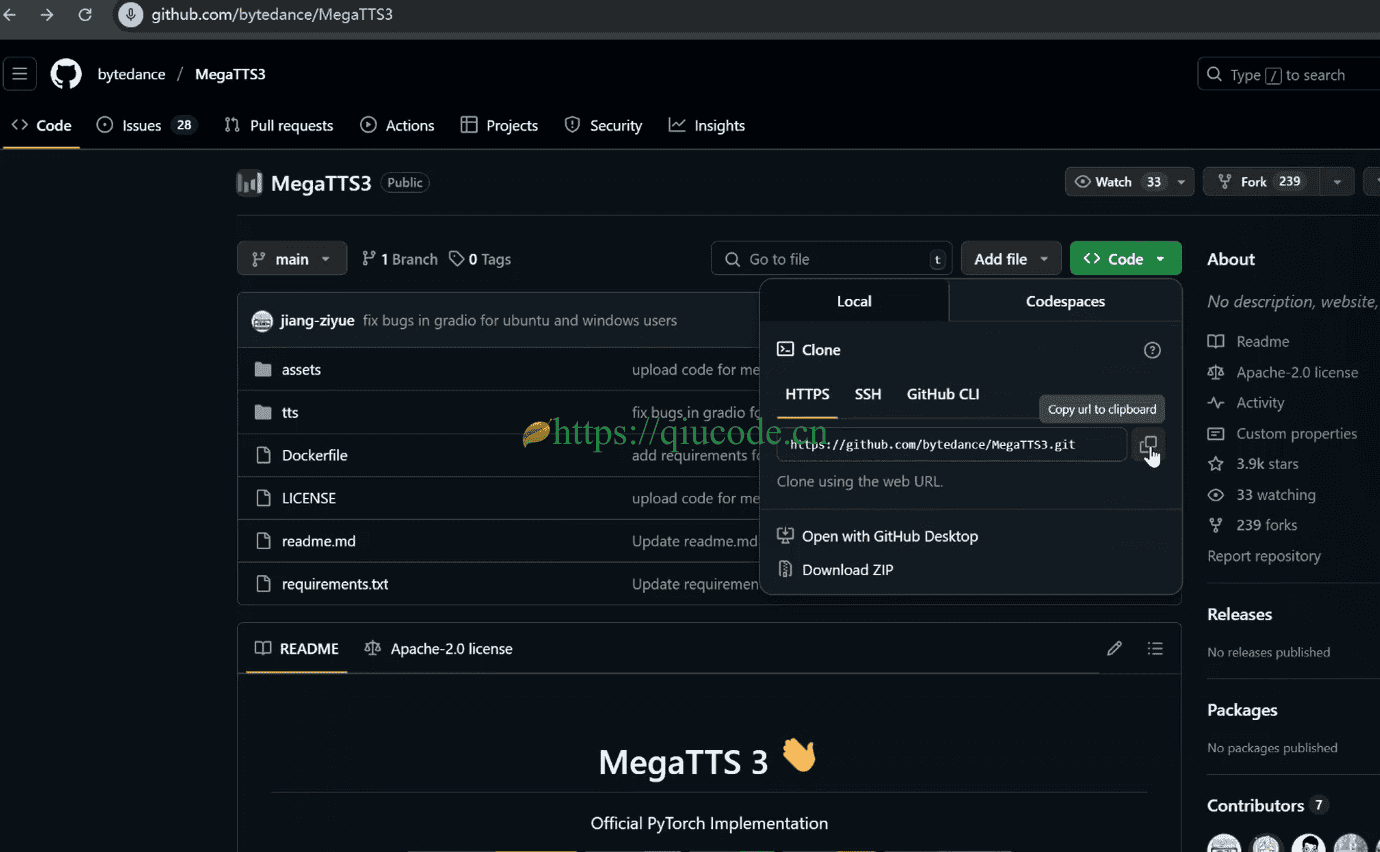Click the clone help question mark icon

point(1152,350)
